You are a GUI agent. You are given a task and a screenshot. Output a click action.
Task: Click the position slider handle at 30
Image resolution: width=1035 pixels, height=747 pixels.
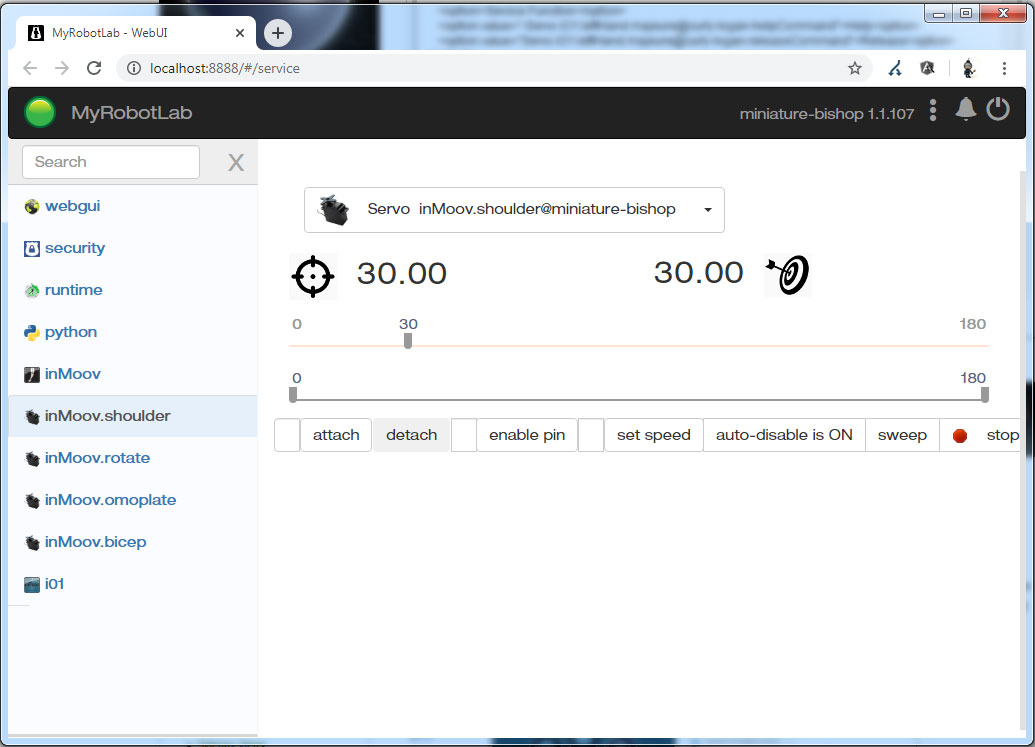pos(408,341)
